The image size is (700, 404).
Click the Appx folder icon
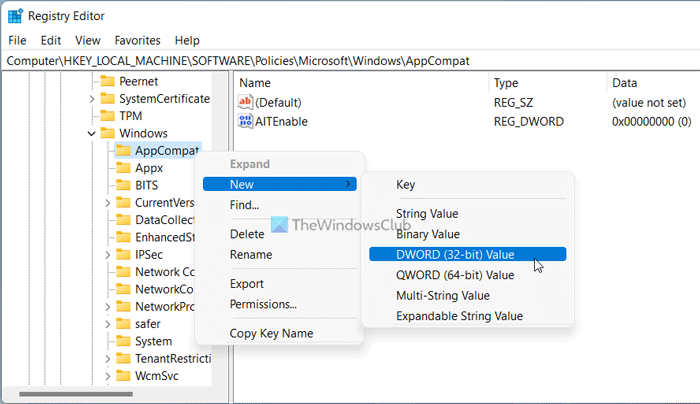[x=123, y=168]
